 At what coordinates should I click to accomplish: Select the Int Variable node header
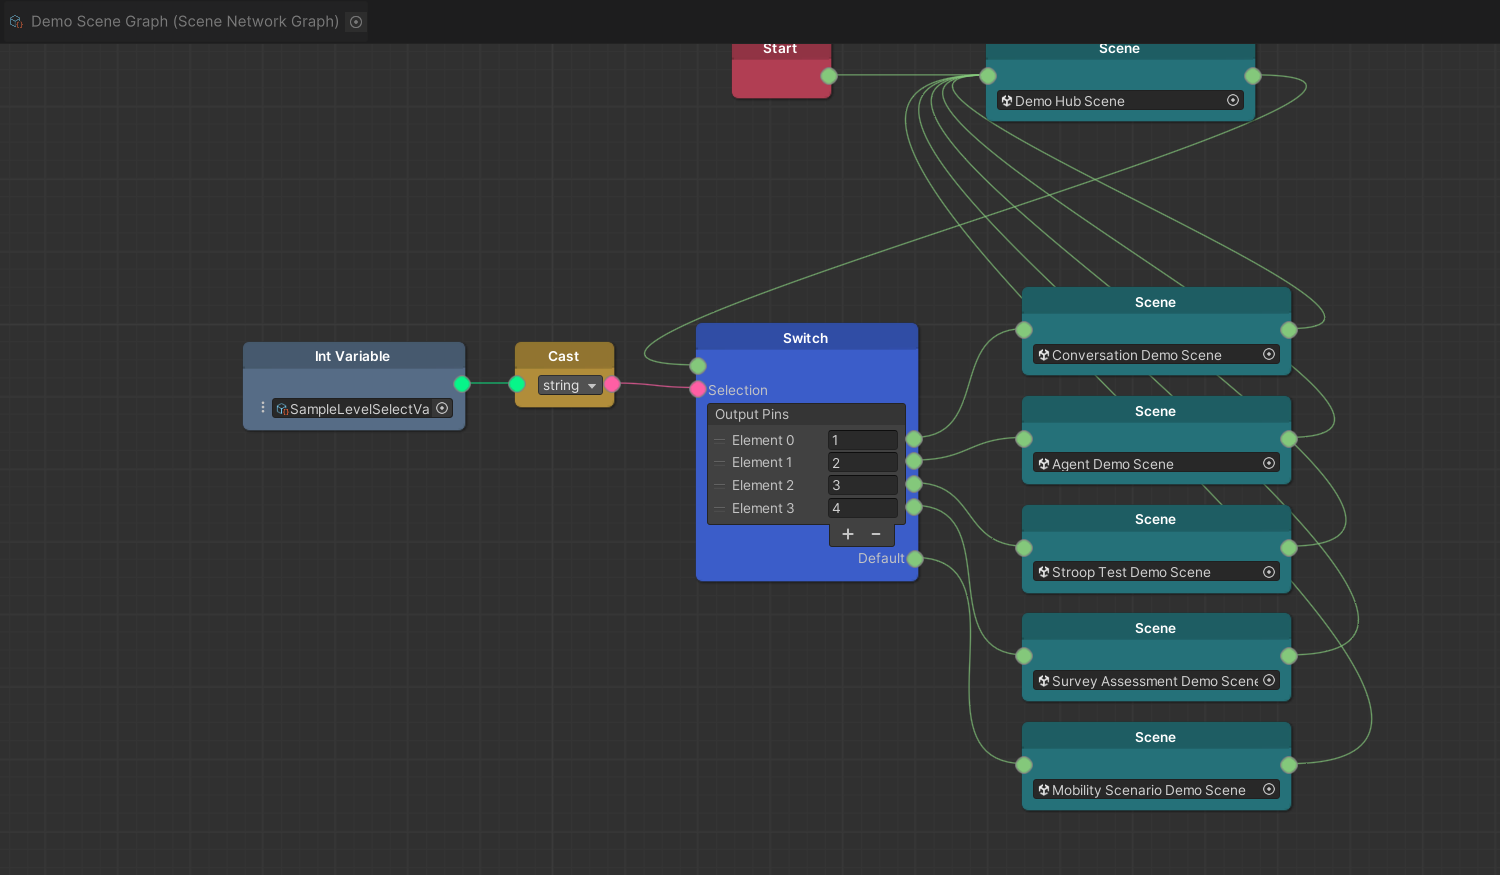pyautogui.click(x=353, y=356)
